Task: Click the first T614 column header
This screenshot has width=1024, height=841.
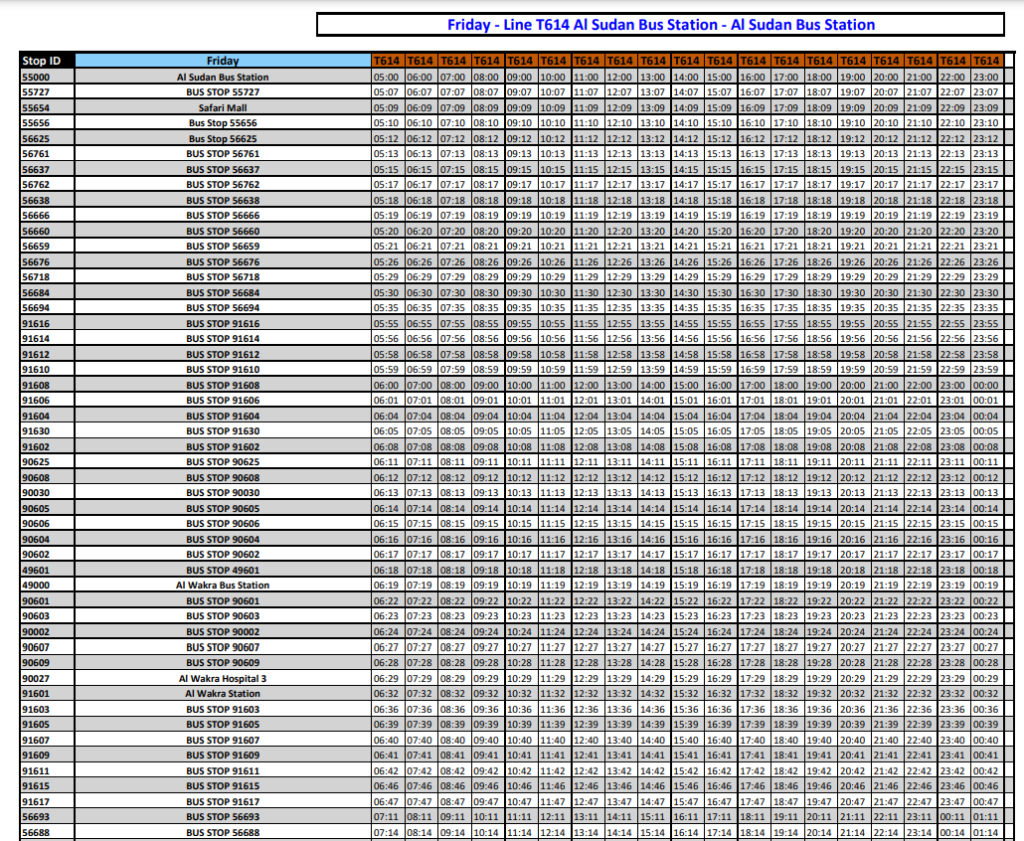Action: (x=388, y=61)
